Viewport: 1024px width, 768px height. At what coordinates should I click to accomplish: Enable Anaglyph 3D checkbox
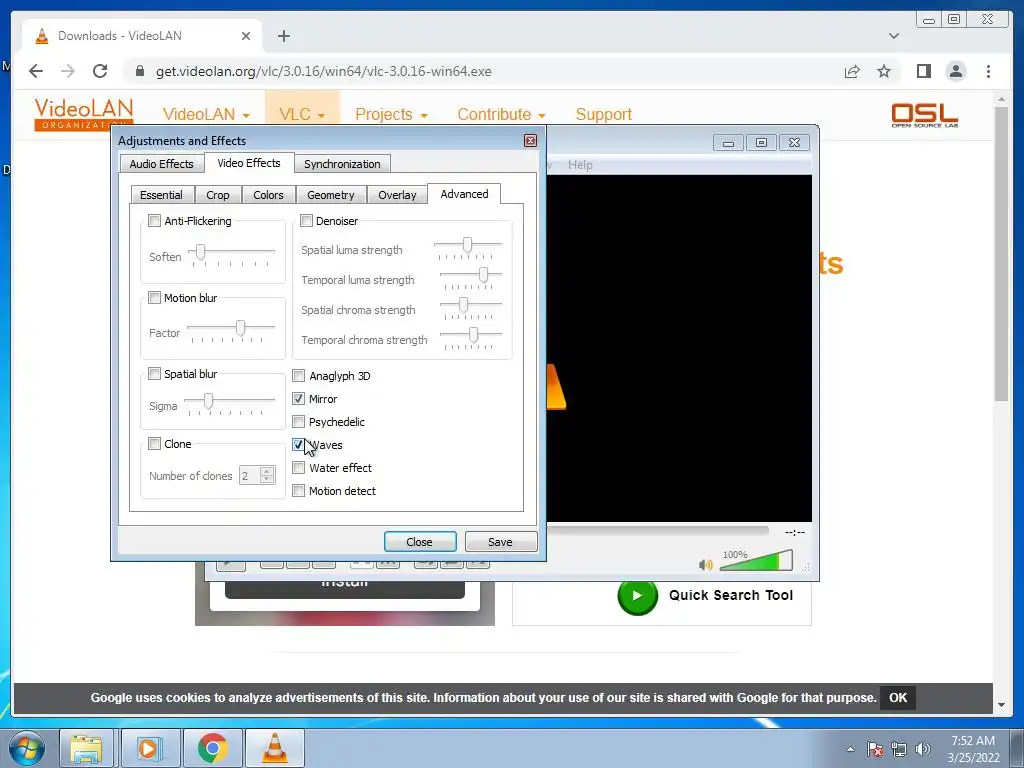(298, 376)
